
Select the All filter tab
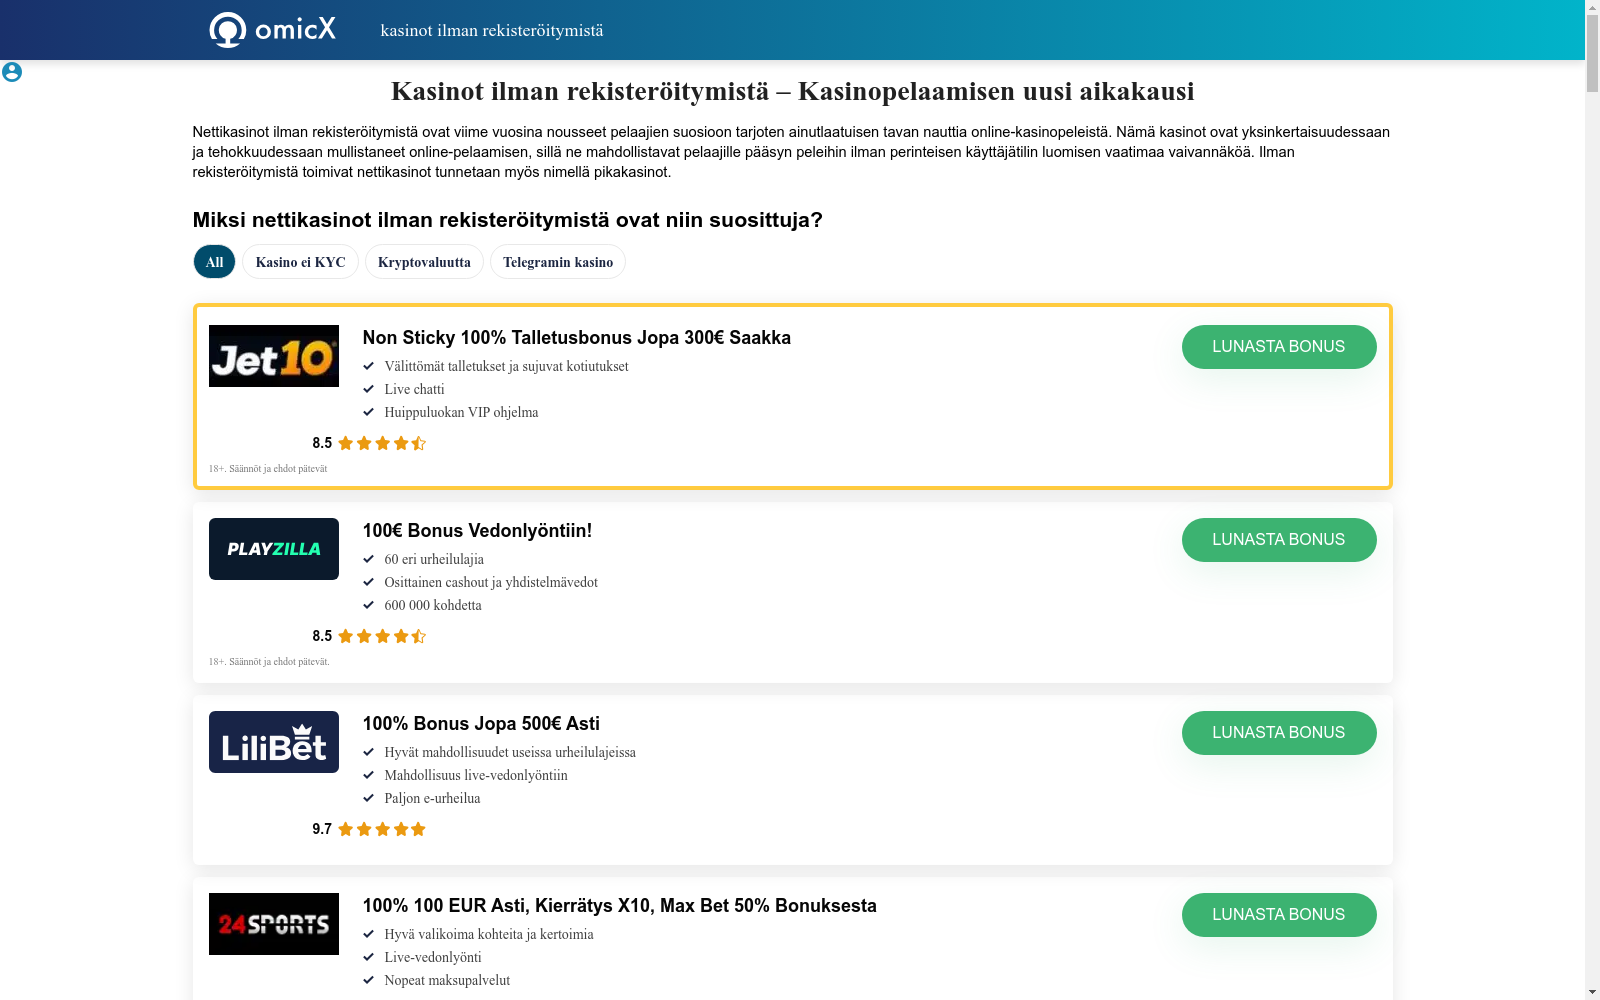click(214, 262)
